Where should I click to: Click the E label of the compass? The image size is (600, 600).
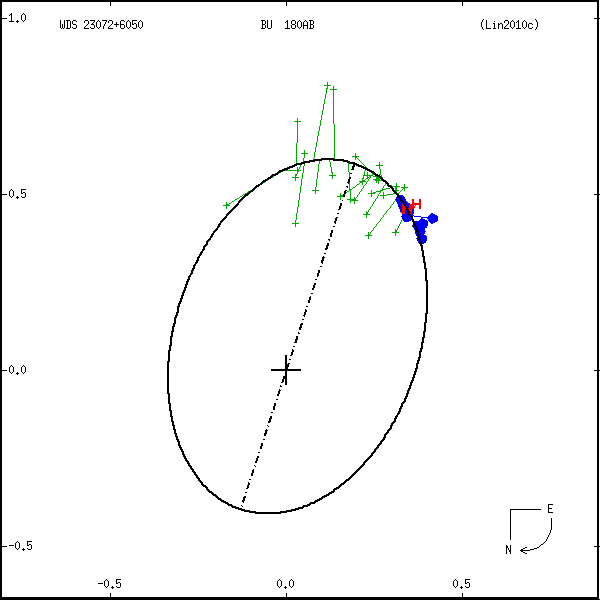[550, 509]
